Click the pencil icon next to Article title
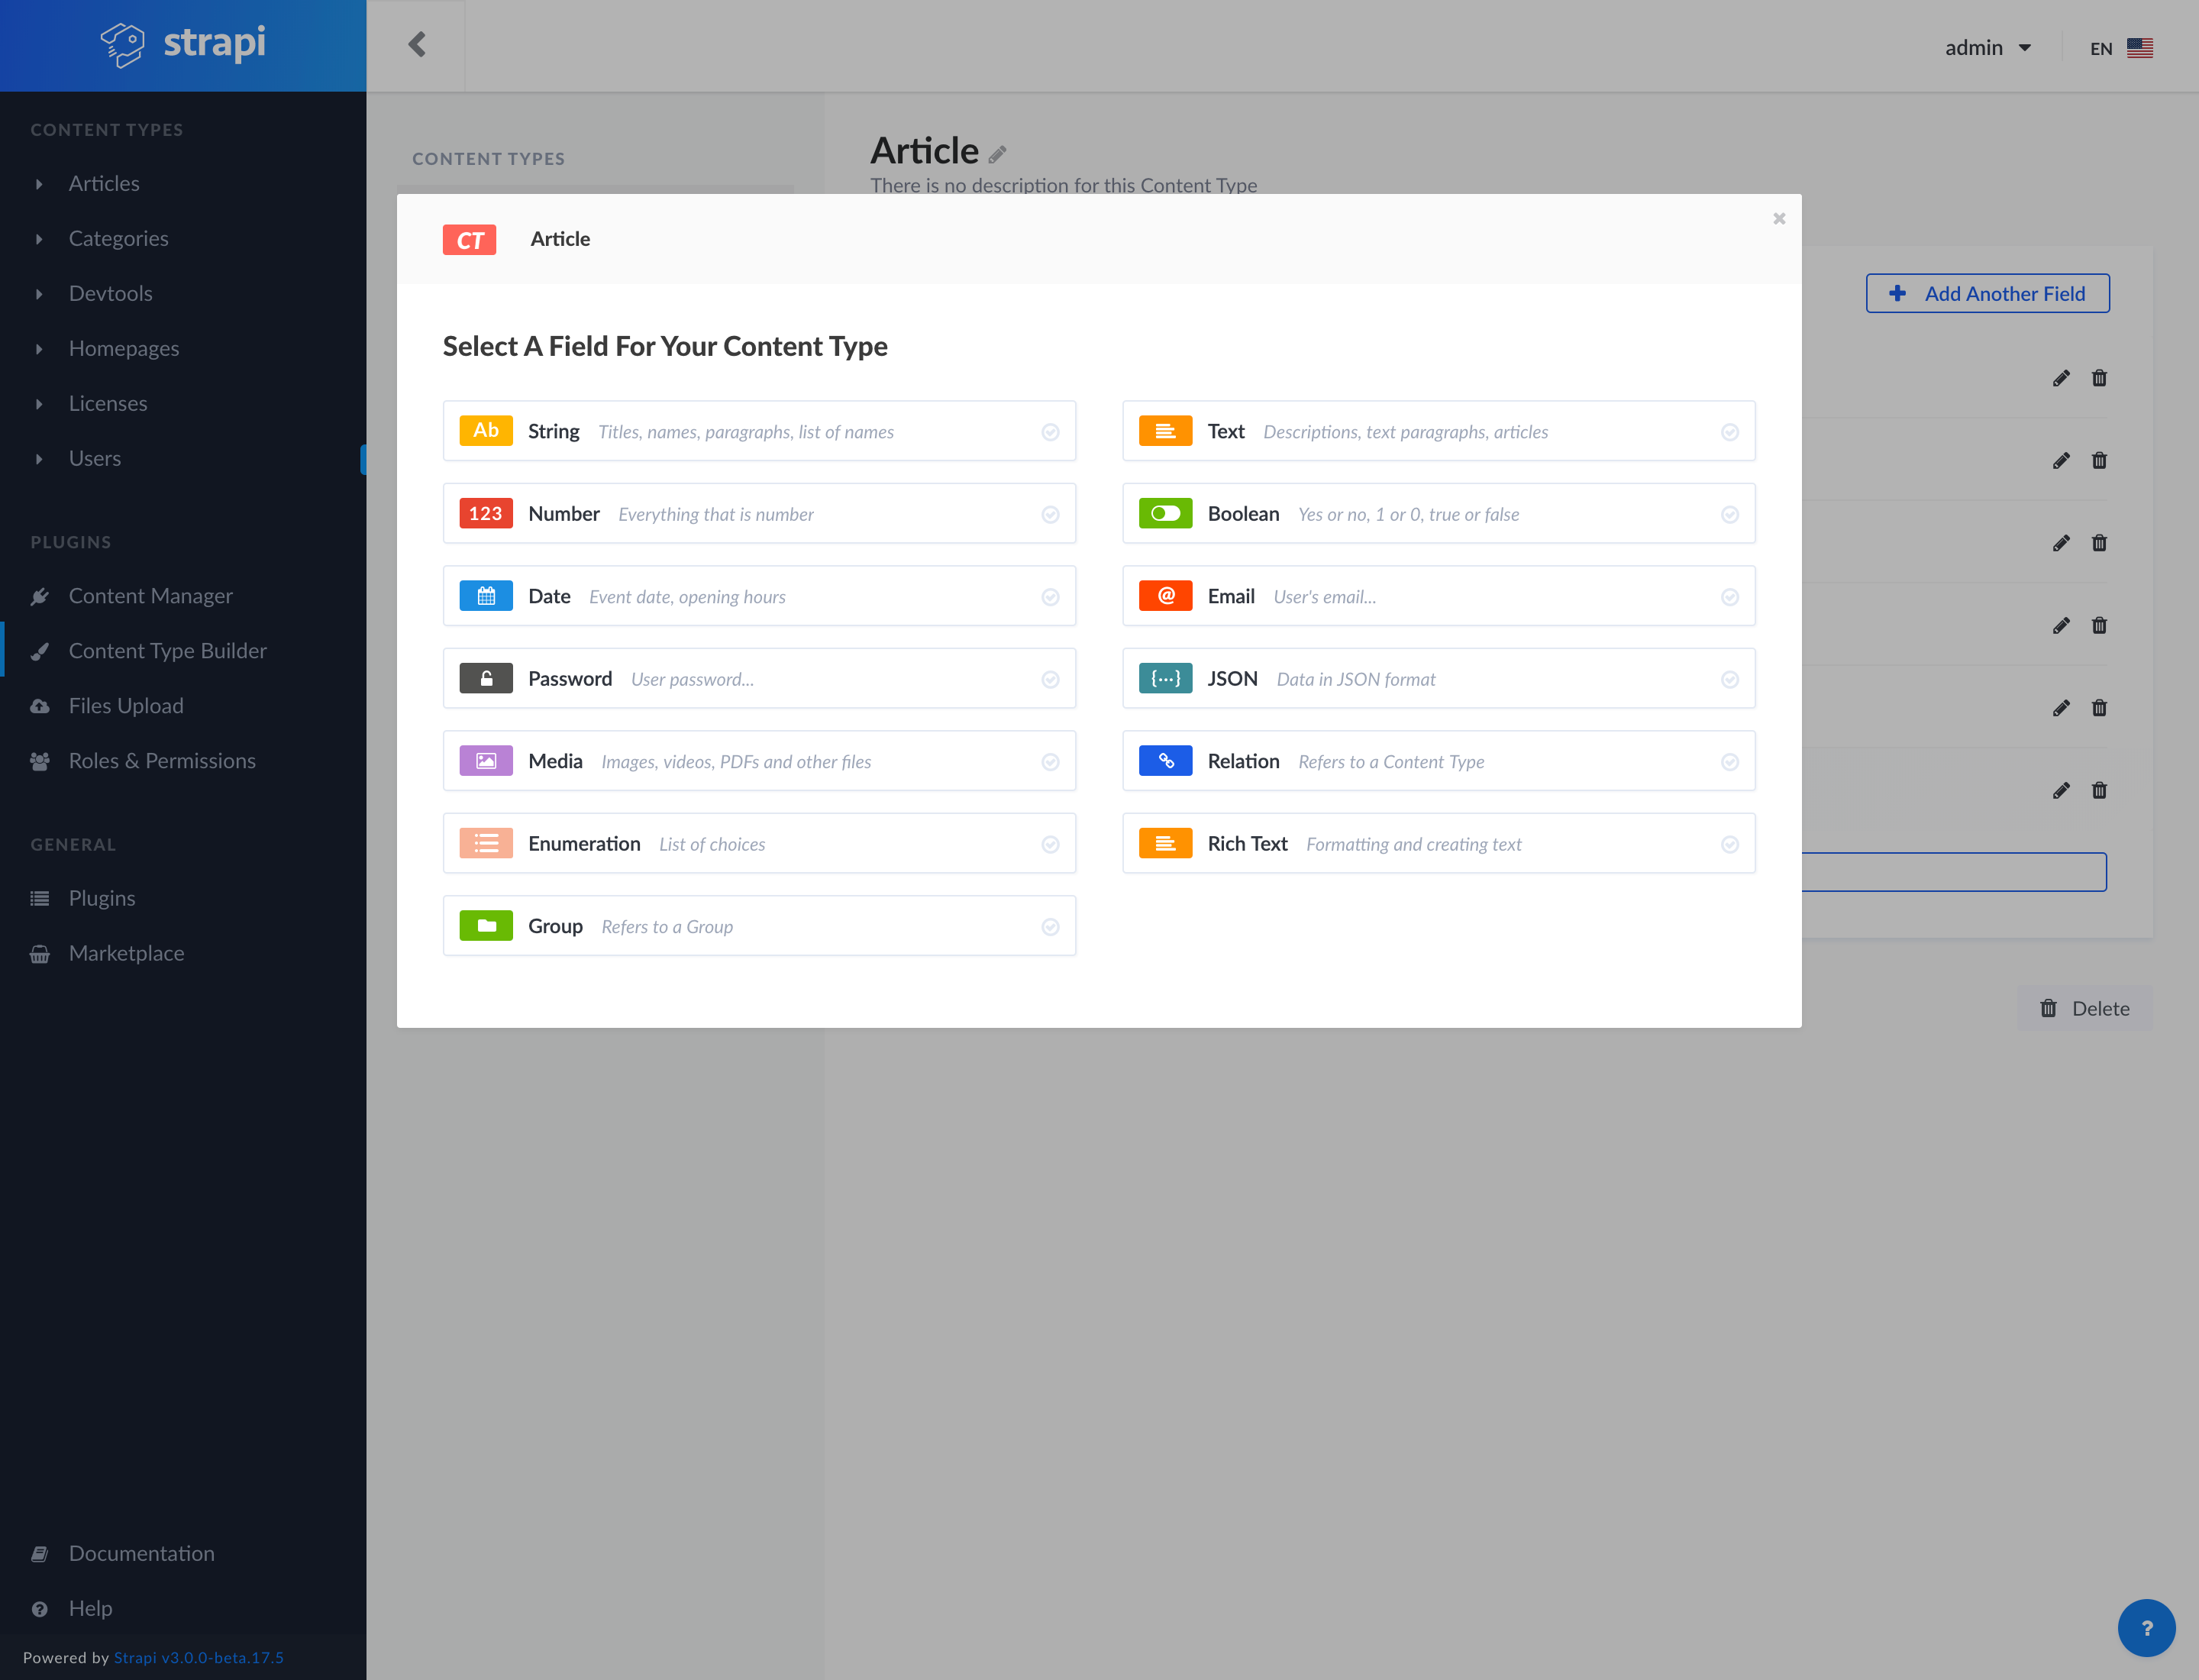2199x1680 pixels. tap(997, 154)
